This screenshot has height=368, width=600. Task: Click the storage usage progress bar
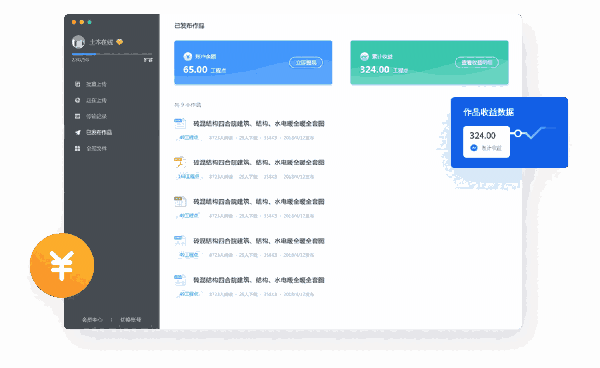[112, 54]
